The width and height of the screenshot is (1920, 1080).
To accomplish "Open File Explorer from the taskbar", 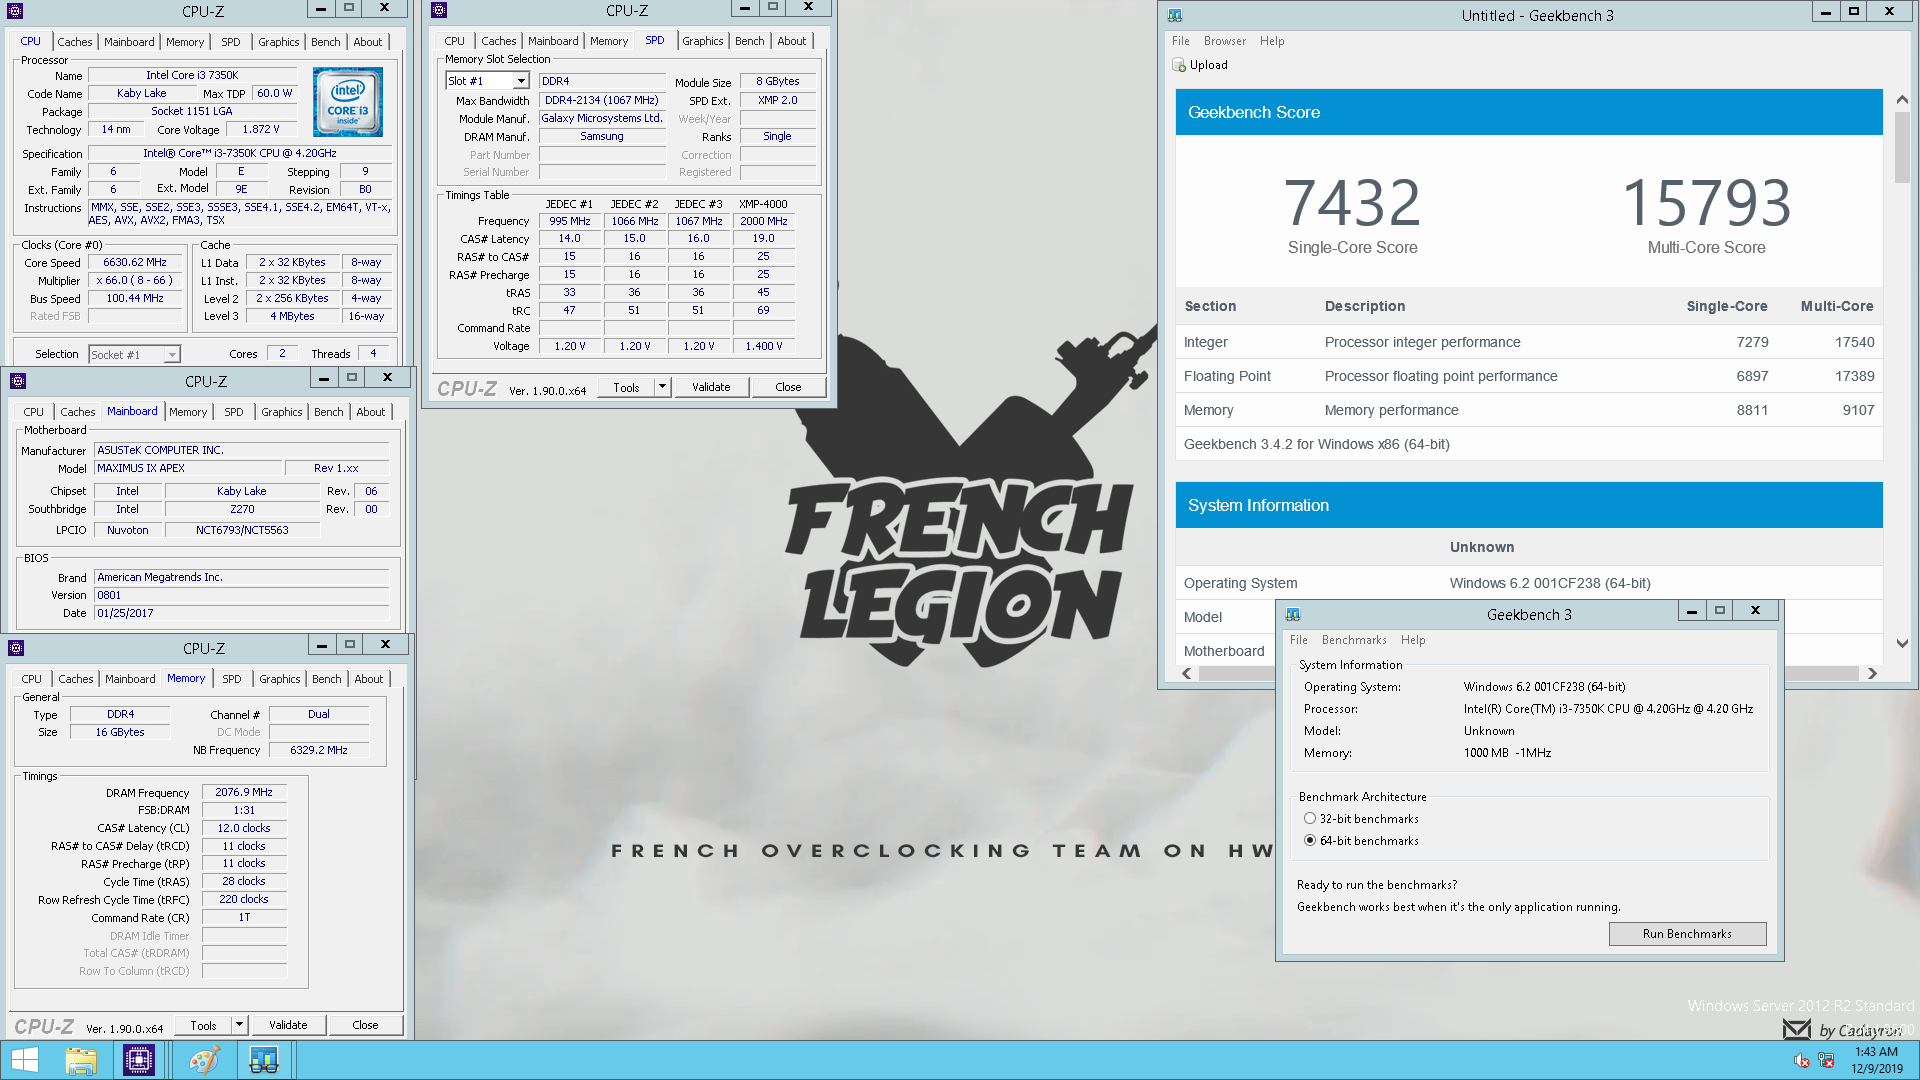I will [81, 1060].
